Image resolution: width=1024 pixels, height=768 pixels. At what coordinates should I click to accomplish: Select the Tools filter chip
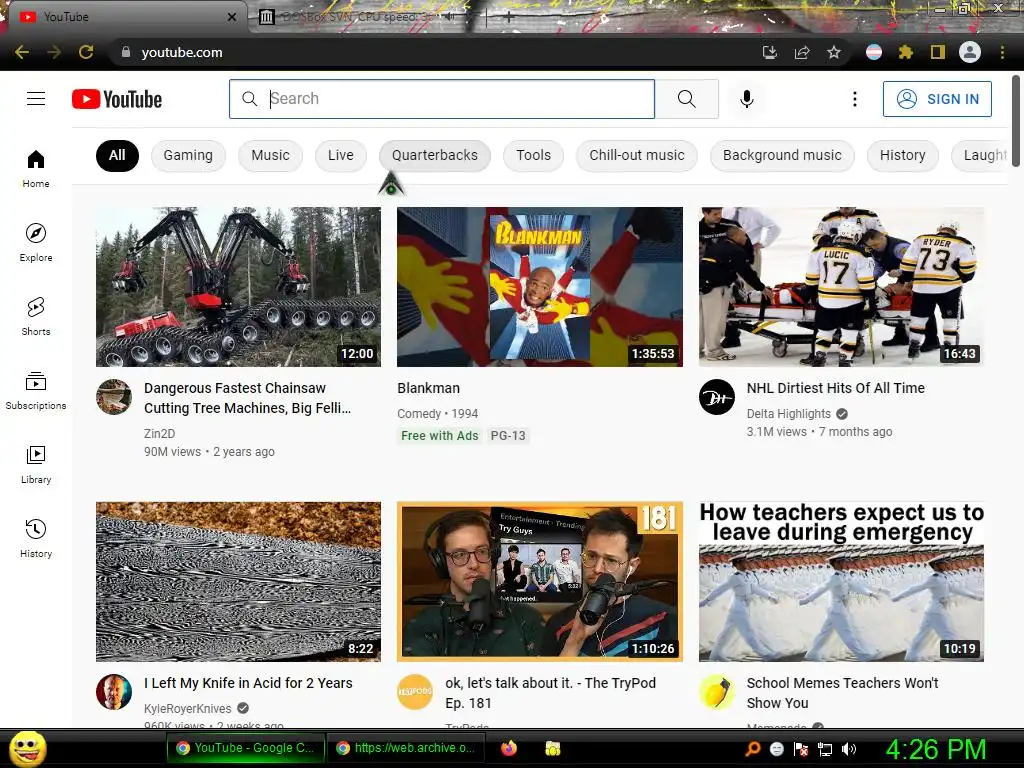click(534, 155)
